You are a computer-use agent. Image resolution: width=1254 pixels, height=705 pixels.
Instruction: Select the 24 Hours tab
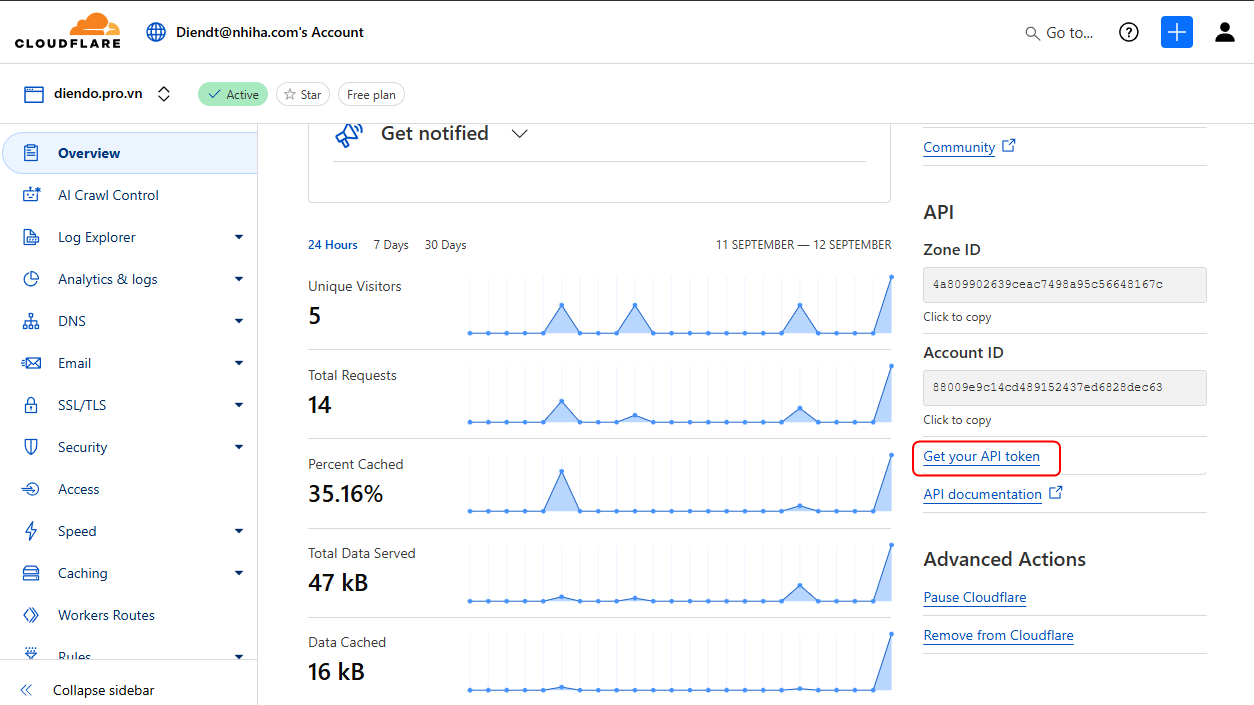coord(333,245)
